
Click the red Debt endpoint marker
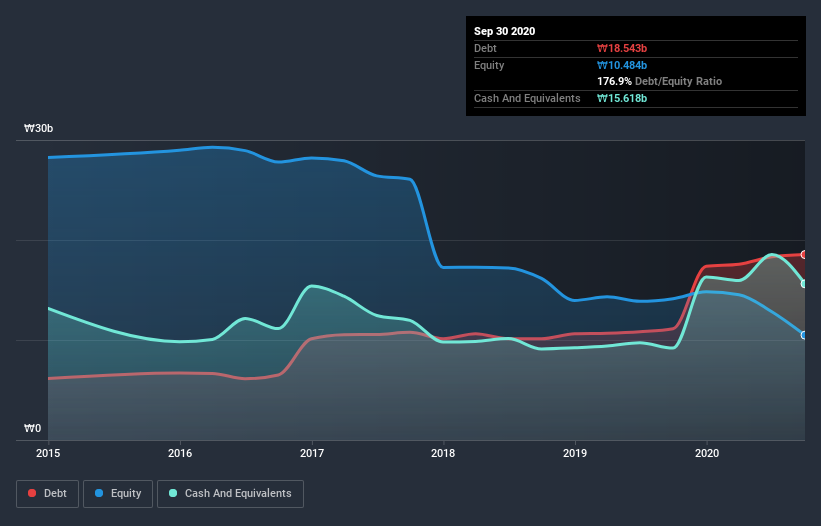coord(804,254)
